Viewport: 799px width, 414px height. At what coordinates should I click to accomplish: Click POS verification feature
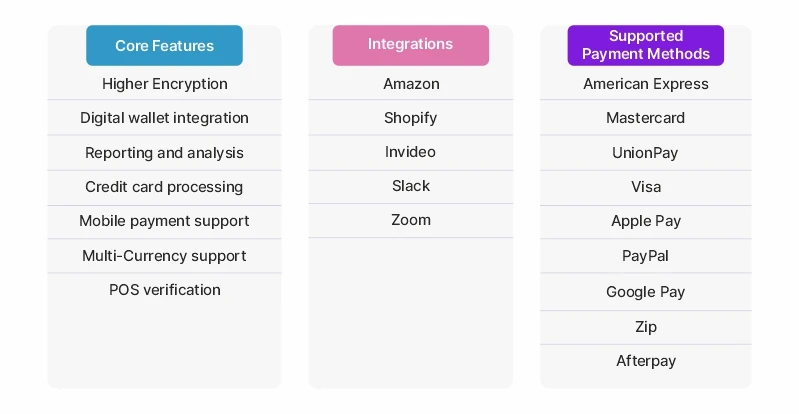[x=164, y=290]
